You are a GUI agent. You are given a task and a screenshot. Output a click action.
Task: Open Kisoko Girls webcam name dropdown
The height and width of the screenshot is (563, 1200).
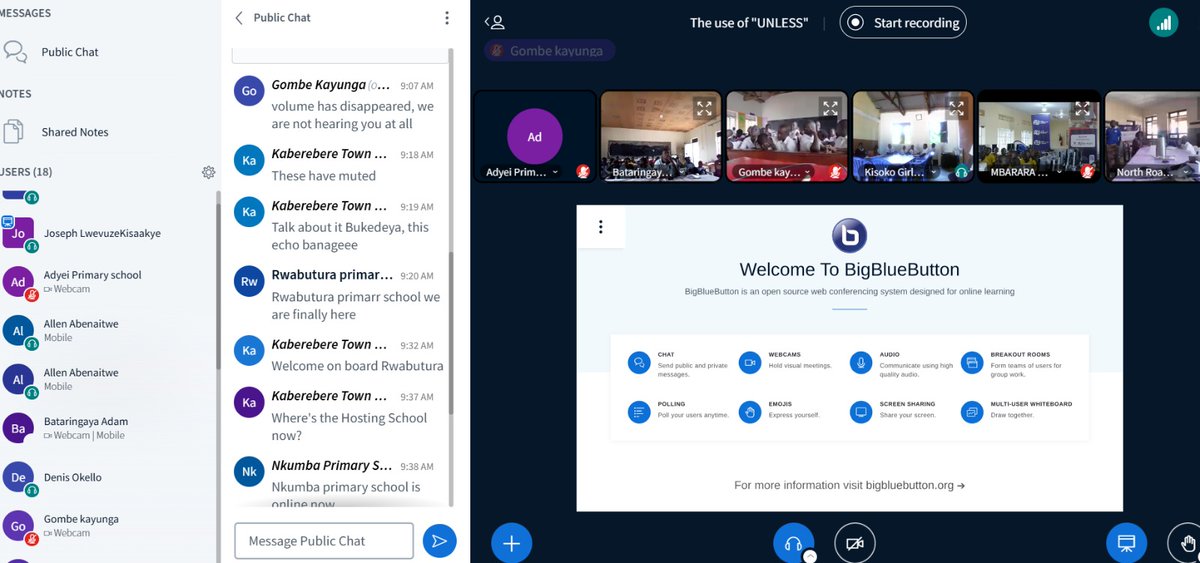903,172
